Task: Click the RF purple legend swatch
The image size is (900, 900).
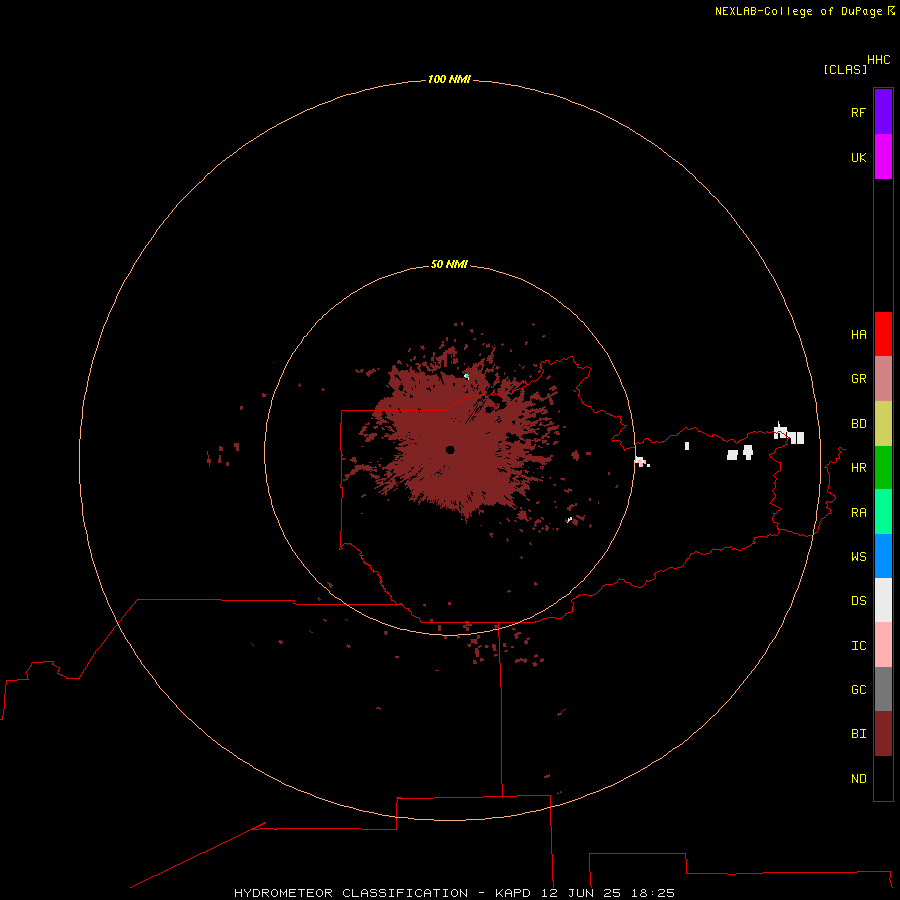Action: [883, 112]
